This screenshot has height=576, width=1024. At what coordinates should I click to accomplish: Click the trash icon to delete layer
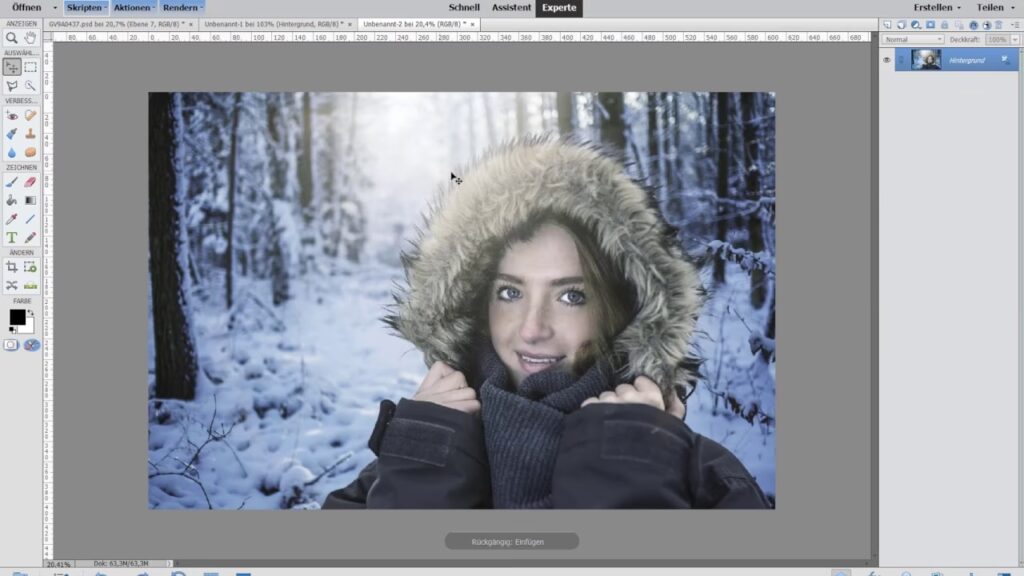[998, 24]
